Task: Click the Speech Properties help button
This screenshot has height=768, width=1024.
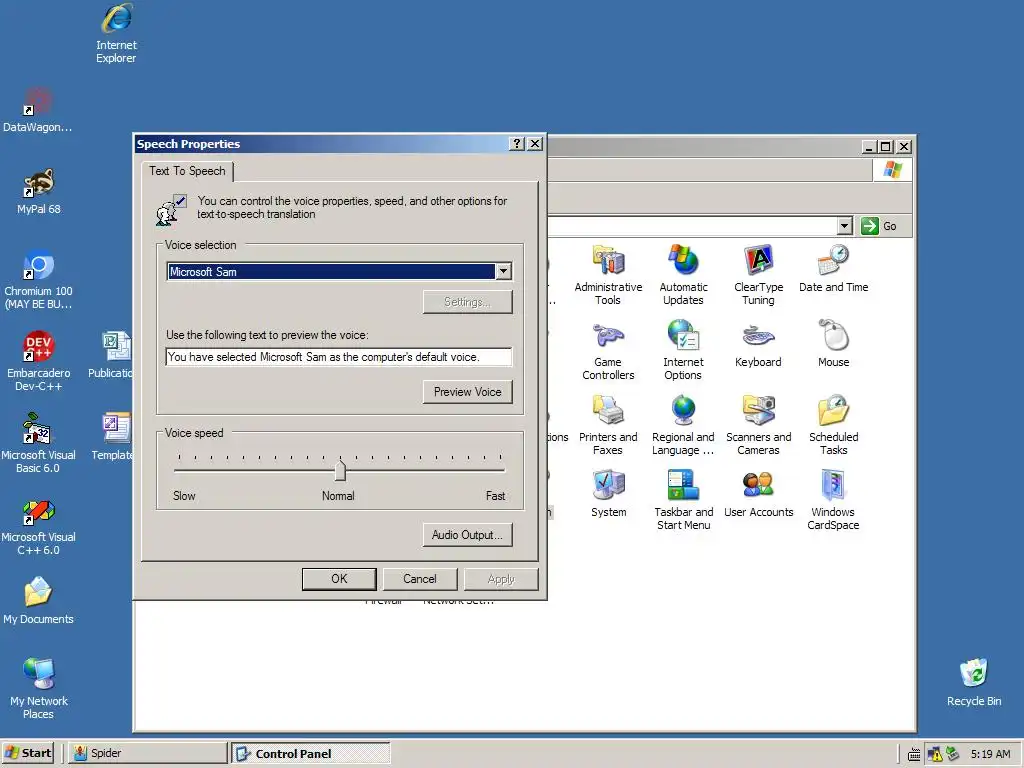Action: (x=517, y=144)
